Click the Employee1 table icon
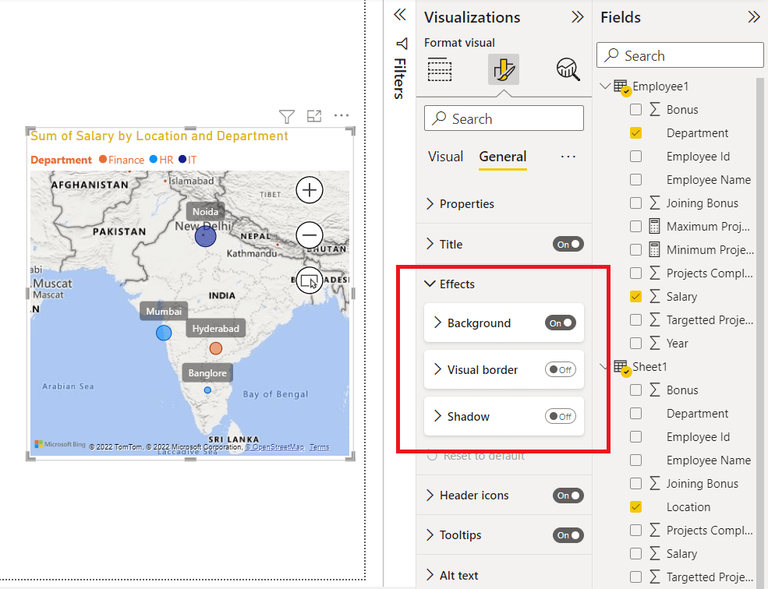The height and width of the screenshot is (589, 768). coord(622,87)
